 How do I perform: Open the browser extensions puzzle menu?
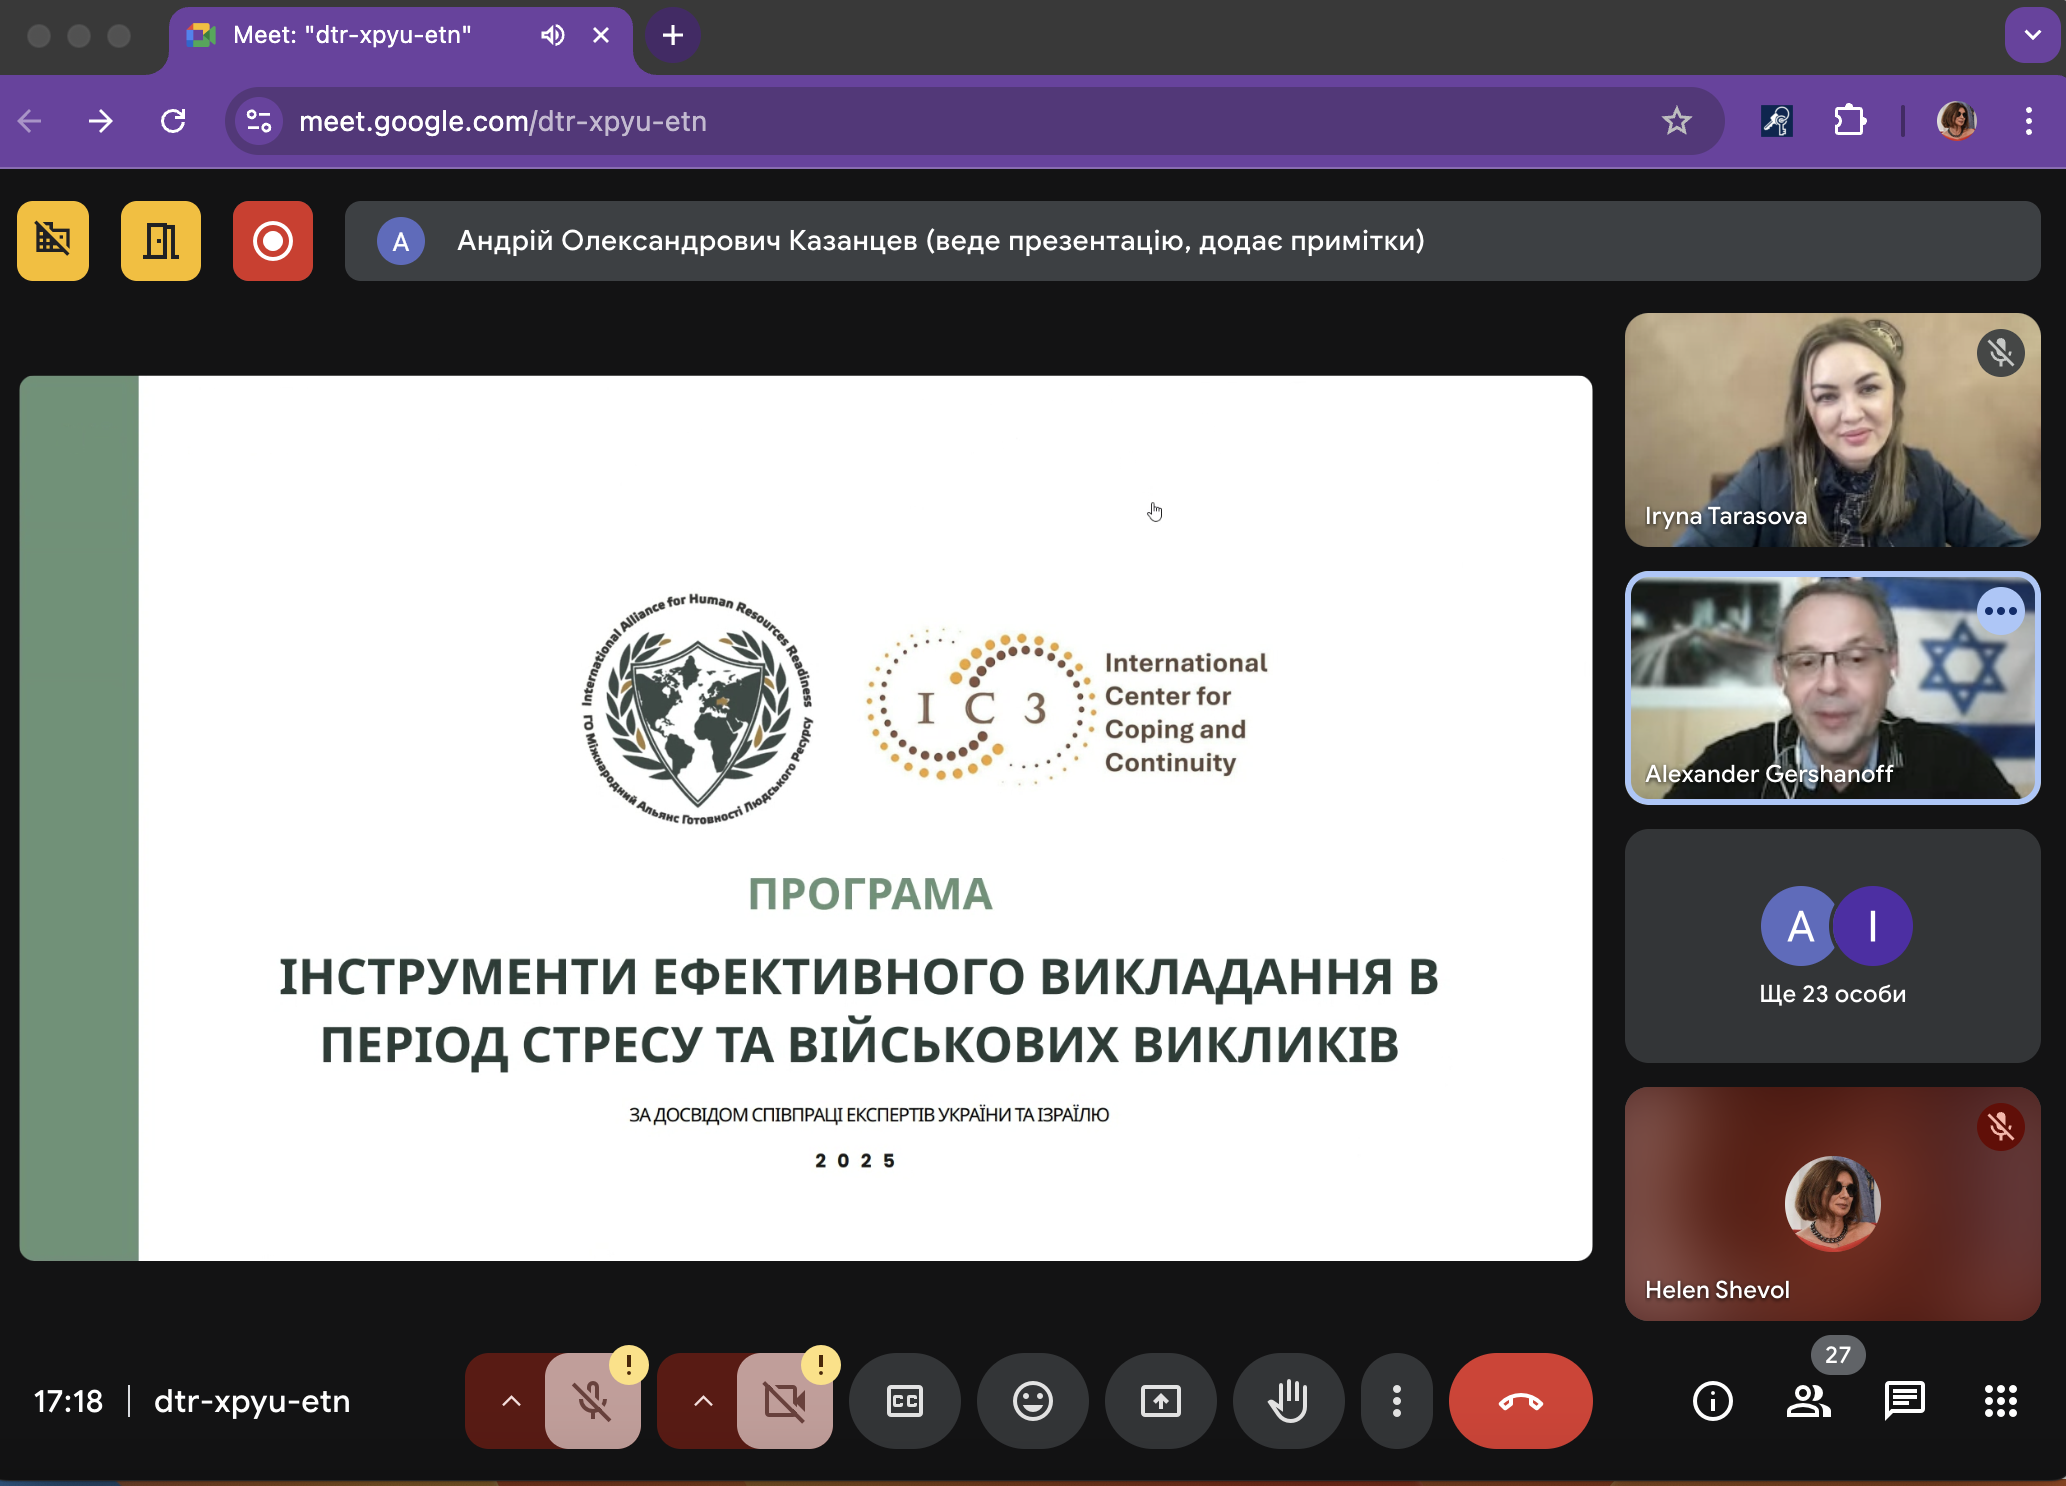(1850, 121)
